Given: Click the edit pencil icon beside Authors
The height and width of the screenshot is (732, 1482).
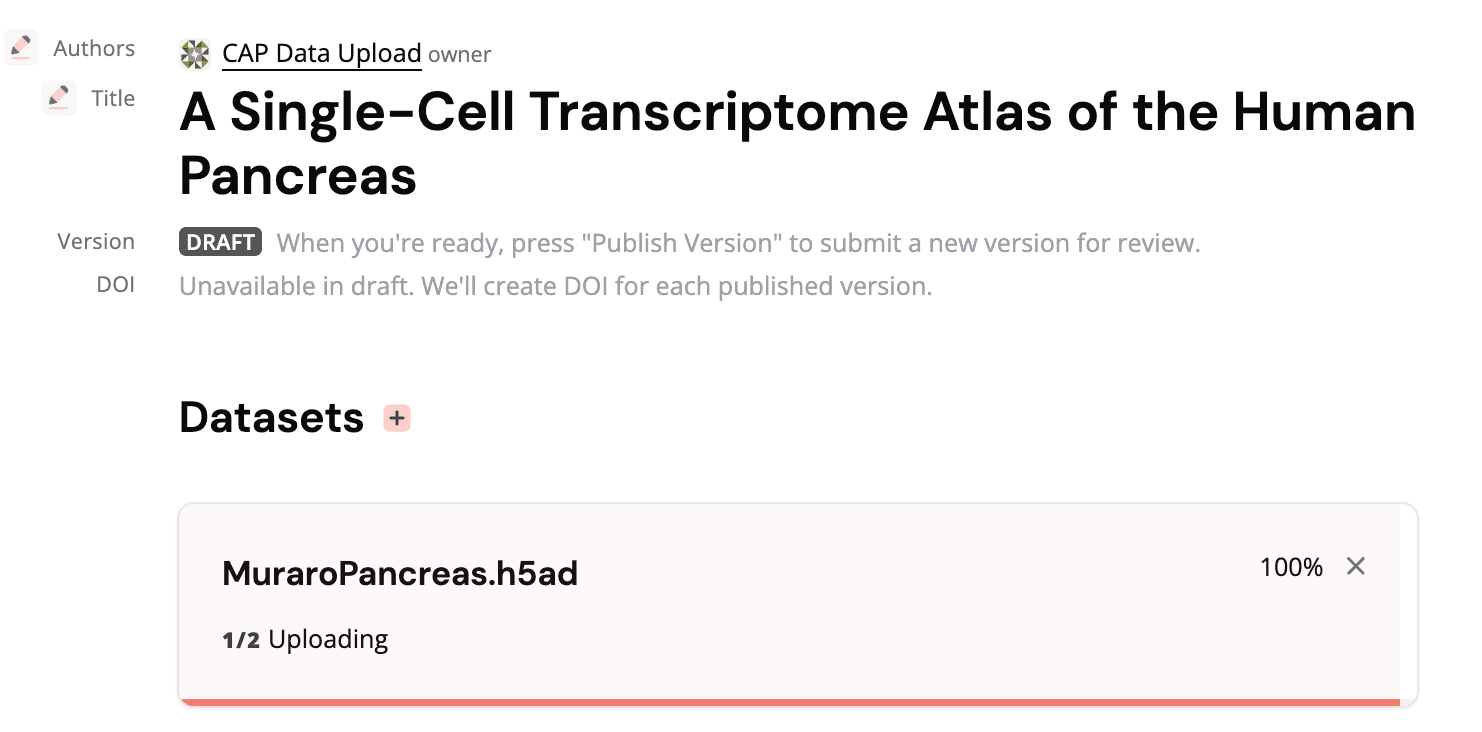Looking at the screenshot, I should click(x=21, y=48).
